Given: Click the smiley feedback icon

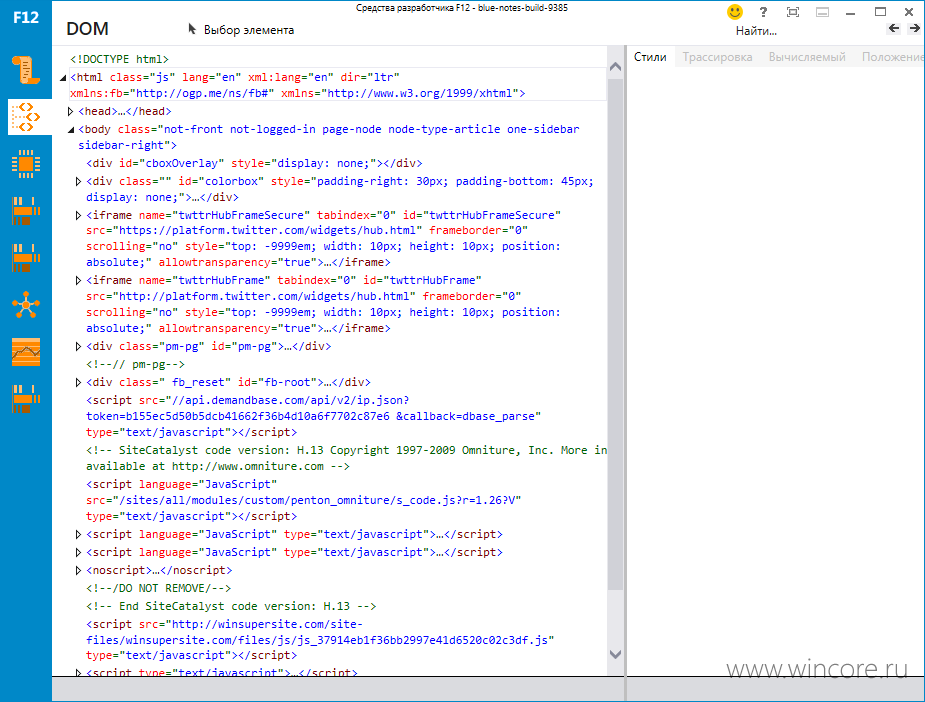Looking at the screenshot, I should click(x=734, y=12).
